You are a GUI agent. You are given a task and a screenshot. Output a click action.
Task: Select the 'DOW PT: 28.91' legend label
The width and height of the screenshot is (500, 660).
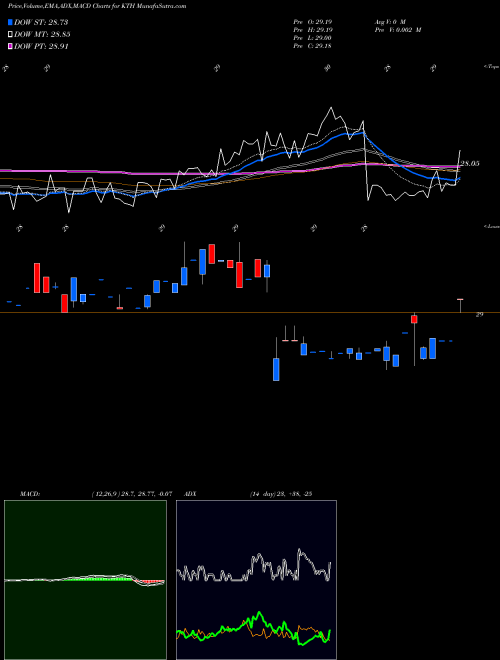pyautogui.click(x=41, y=46)
